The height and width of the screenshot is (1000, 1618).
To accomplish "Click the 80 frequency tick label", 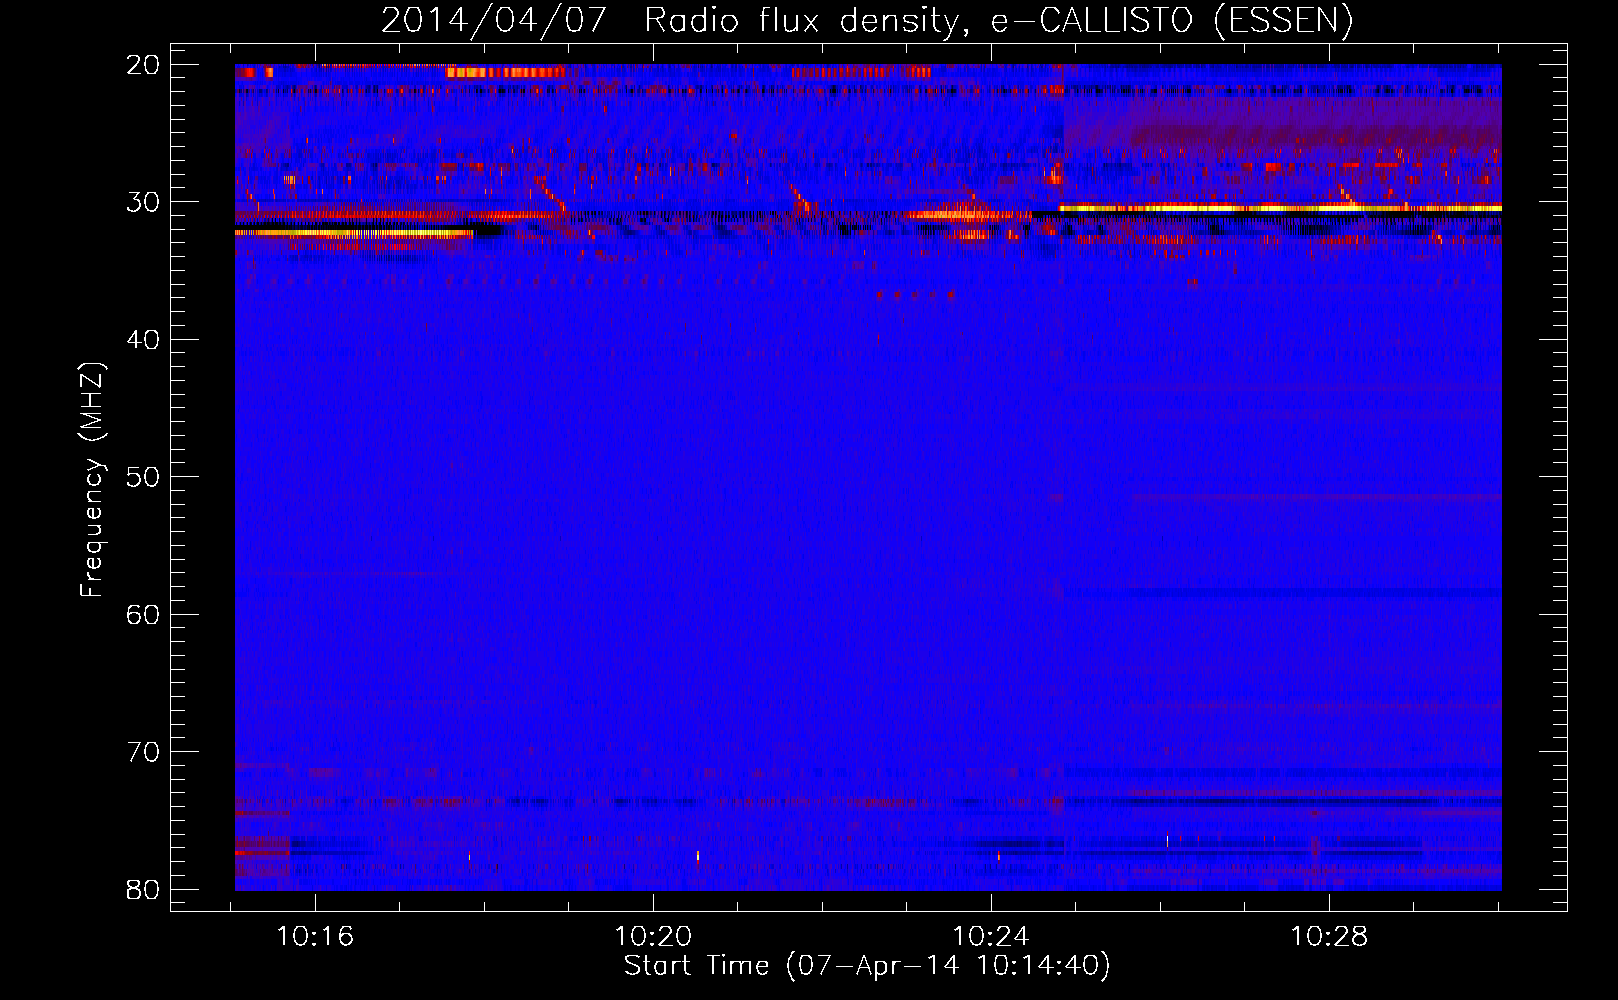I will pyautogui.click(x=144, y=889).
